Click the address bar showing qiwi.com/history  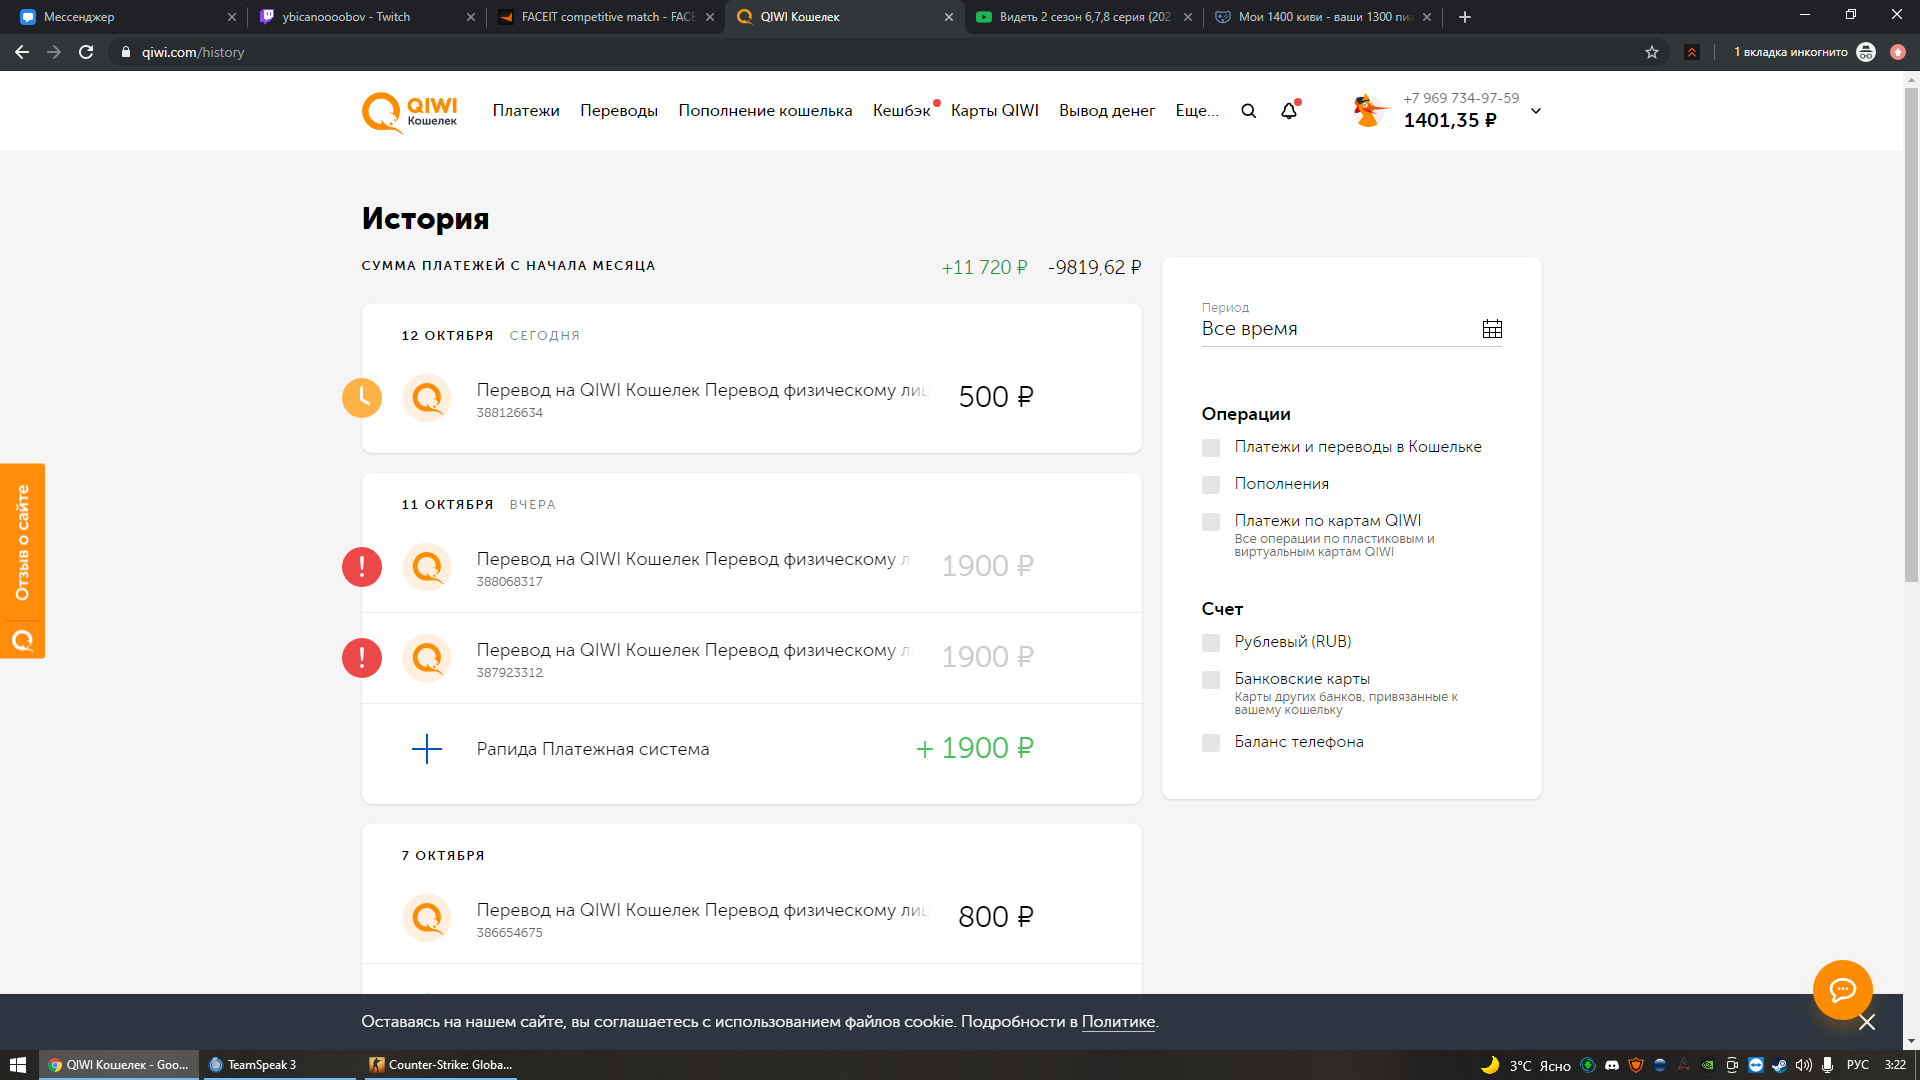click(x=870, y=52)
